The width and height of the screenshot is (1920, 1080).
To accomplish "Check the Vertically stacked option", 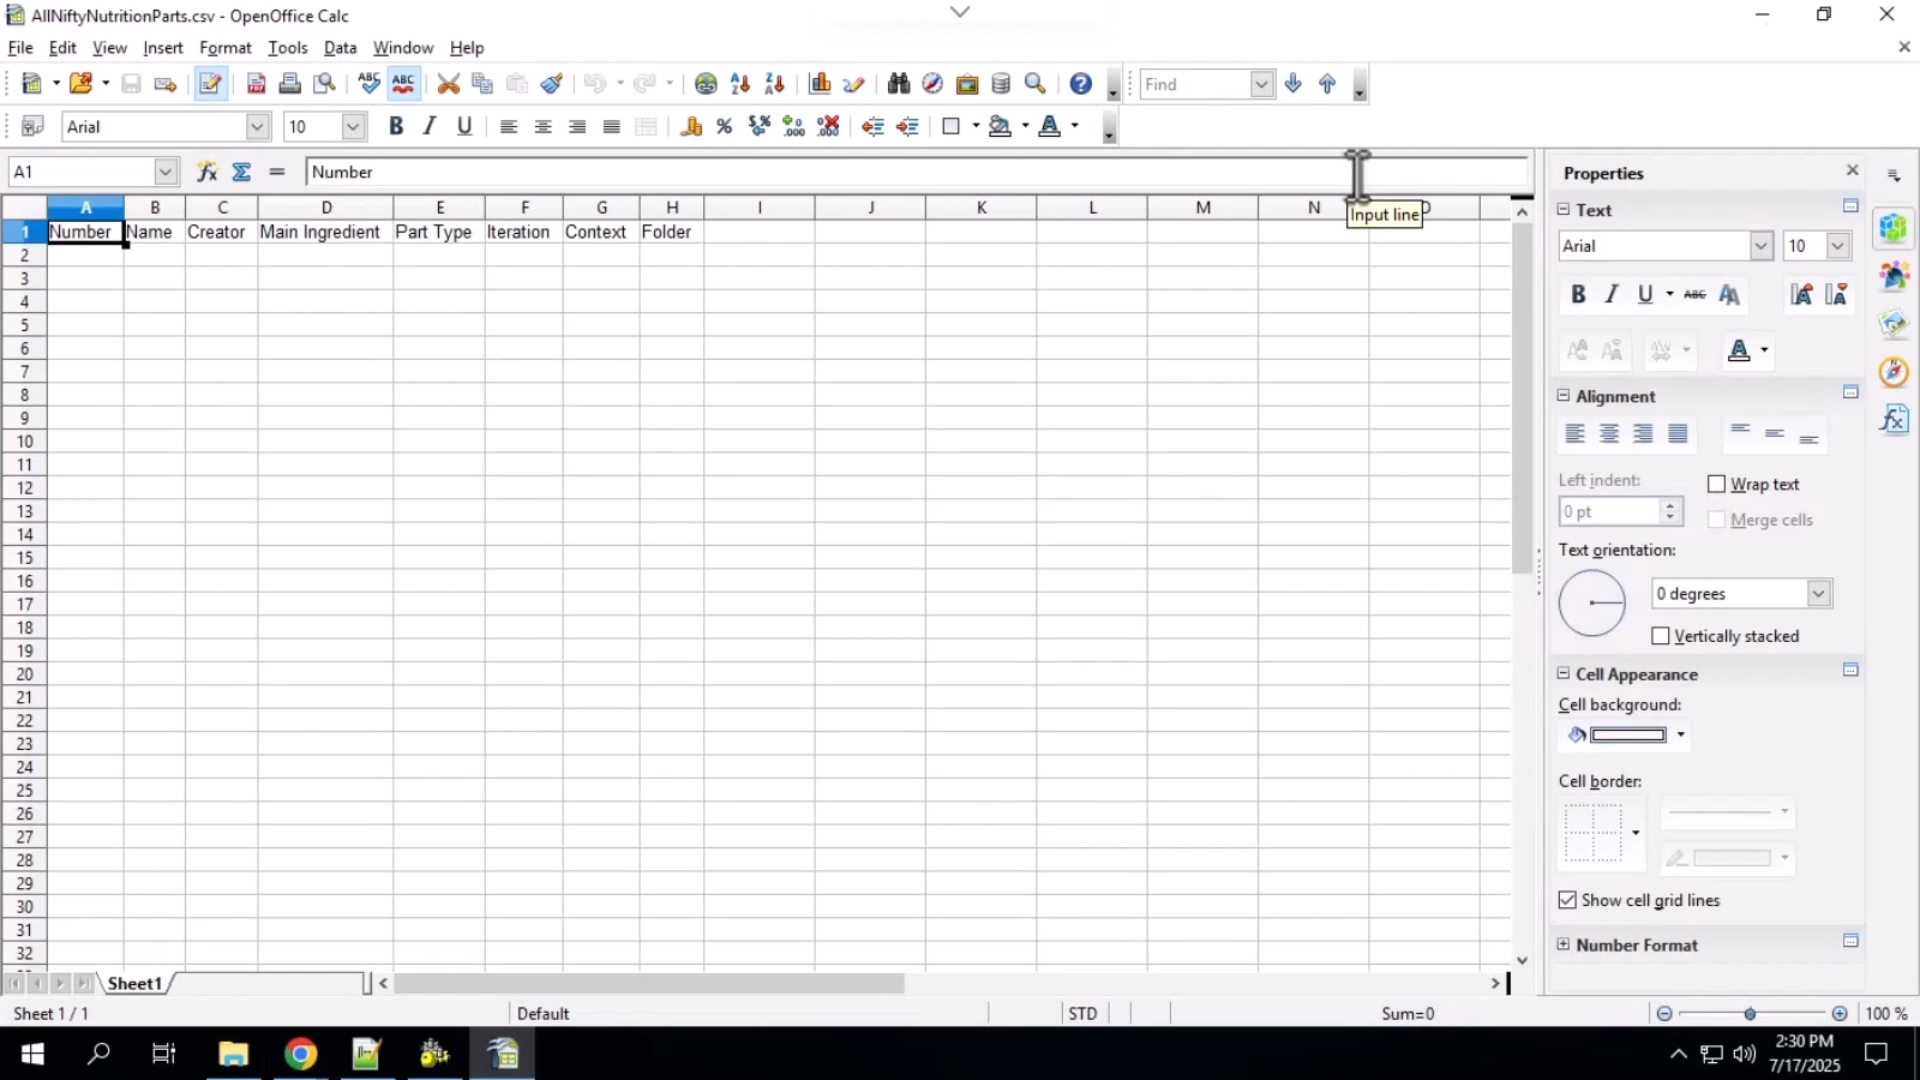I will point(1661,636).
